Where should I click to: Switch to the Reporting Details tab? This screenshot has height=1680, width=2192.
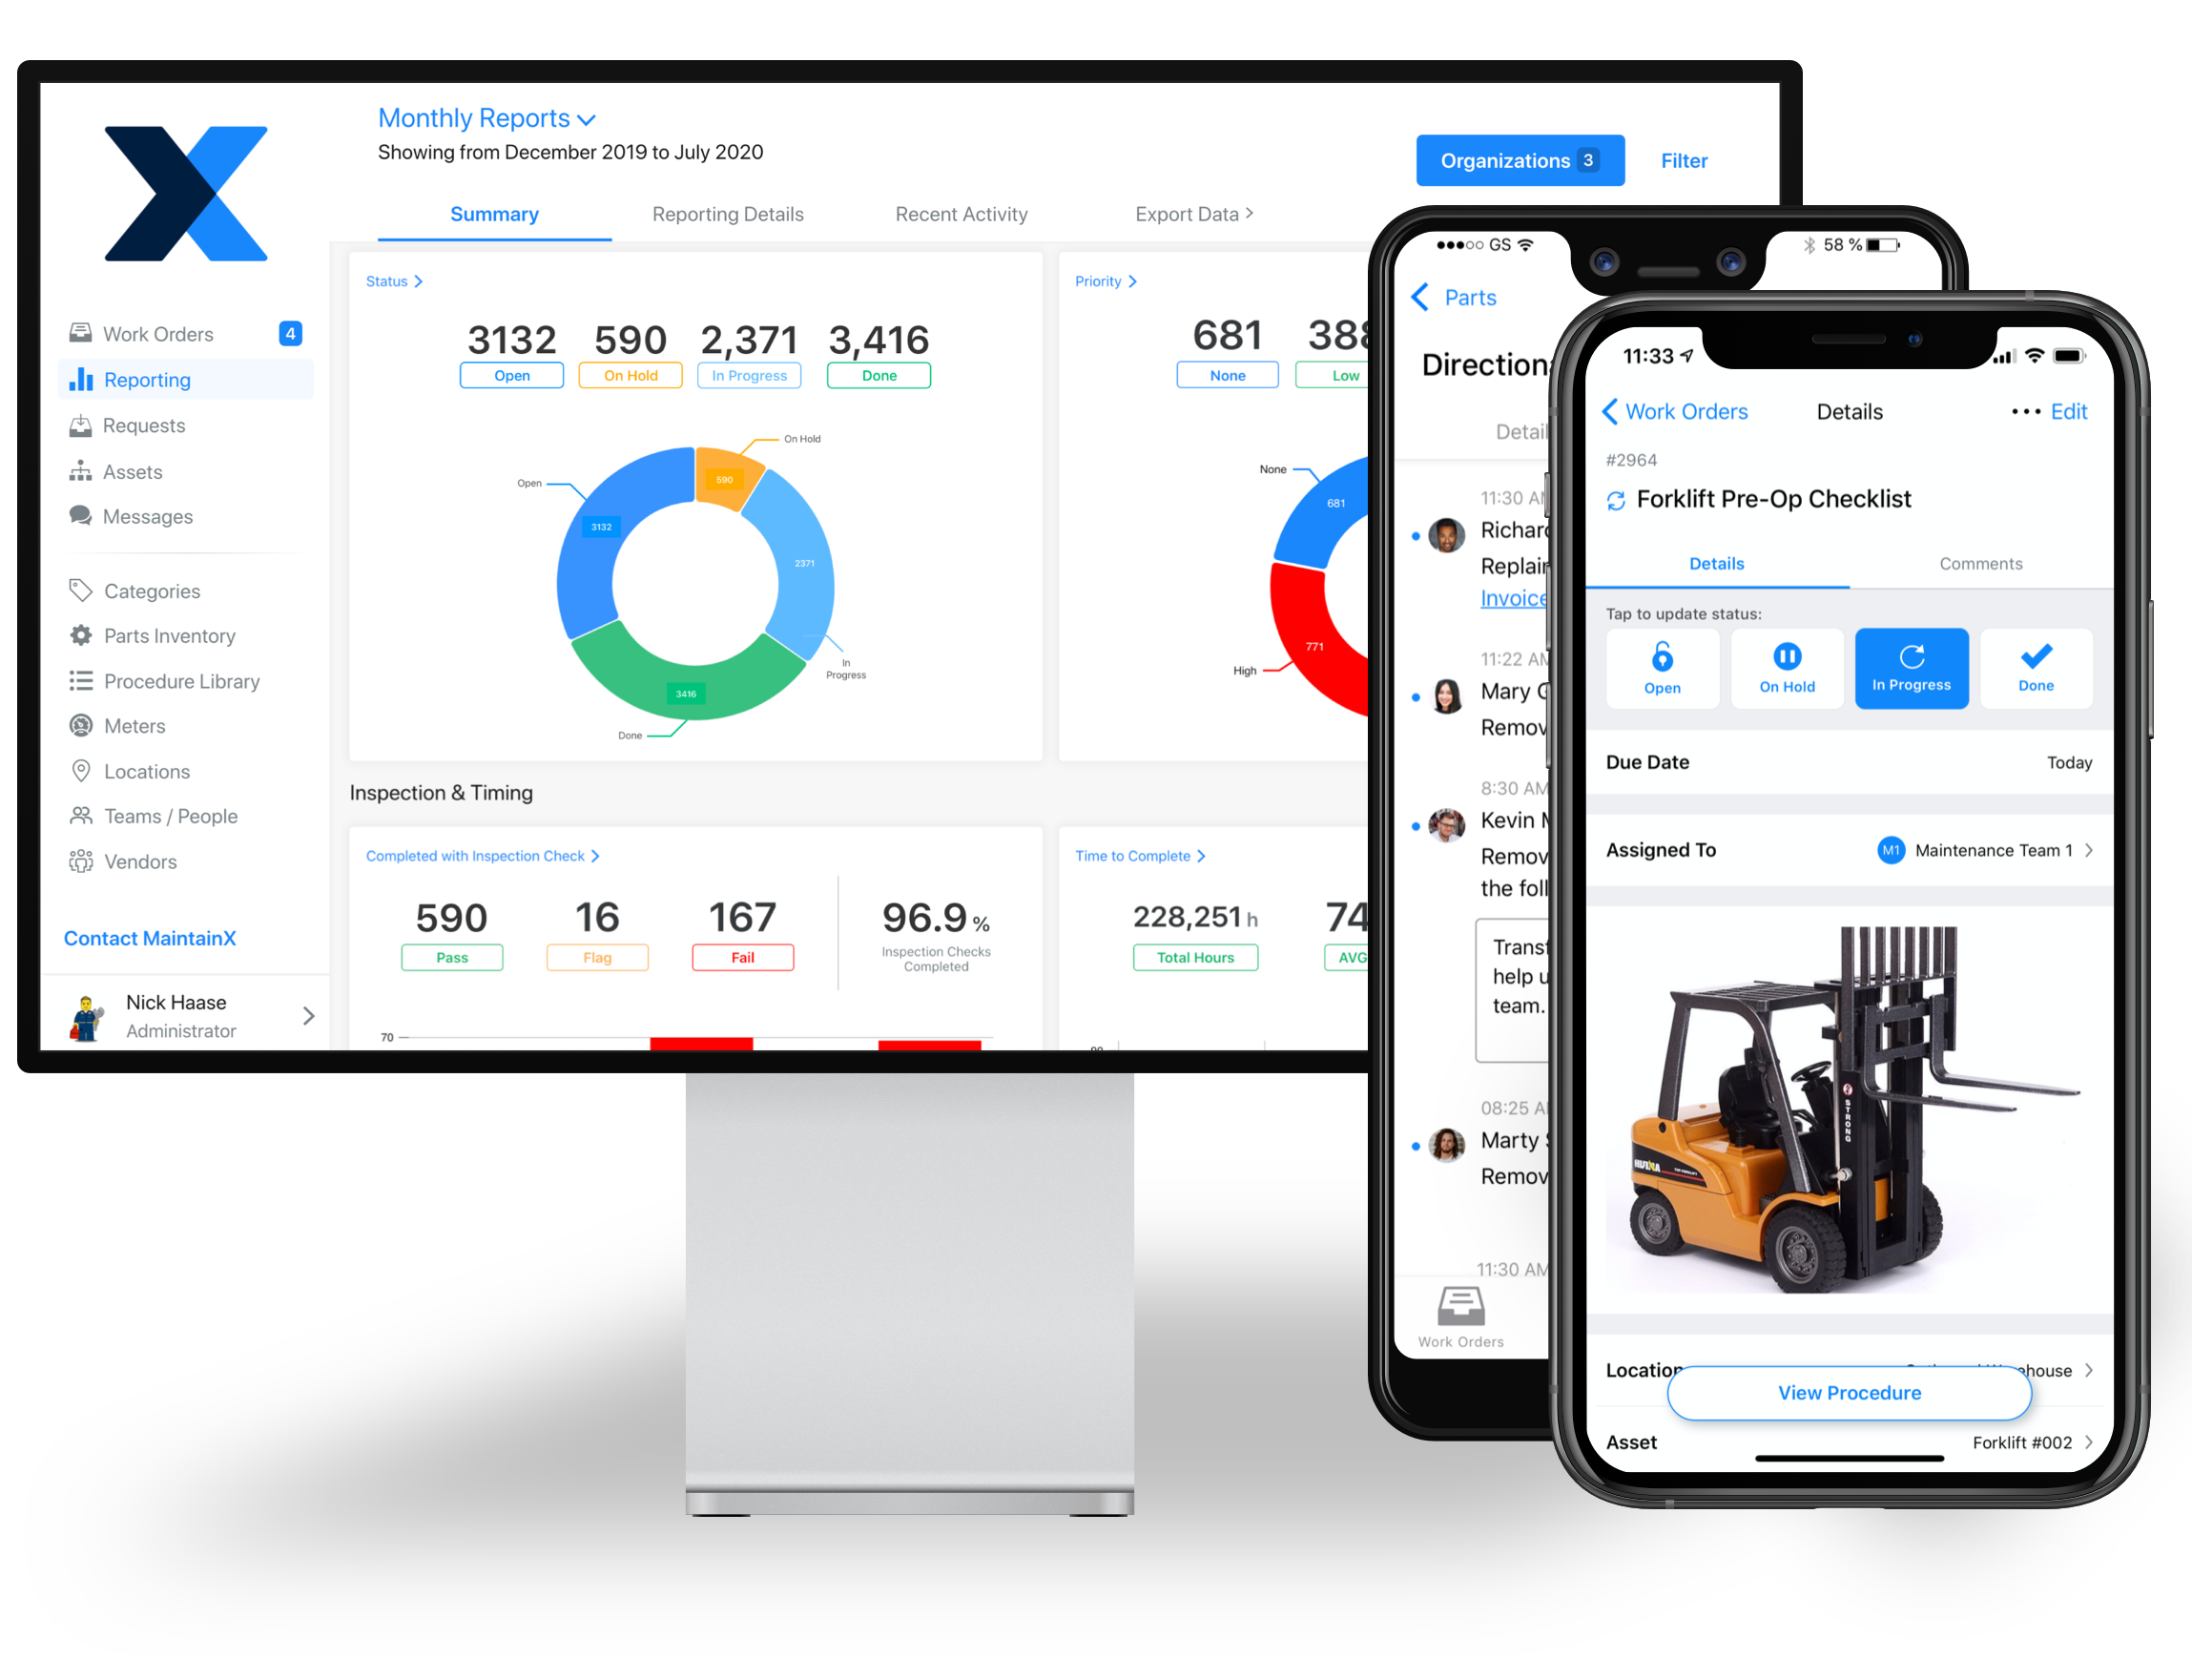725,216
